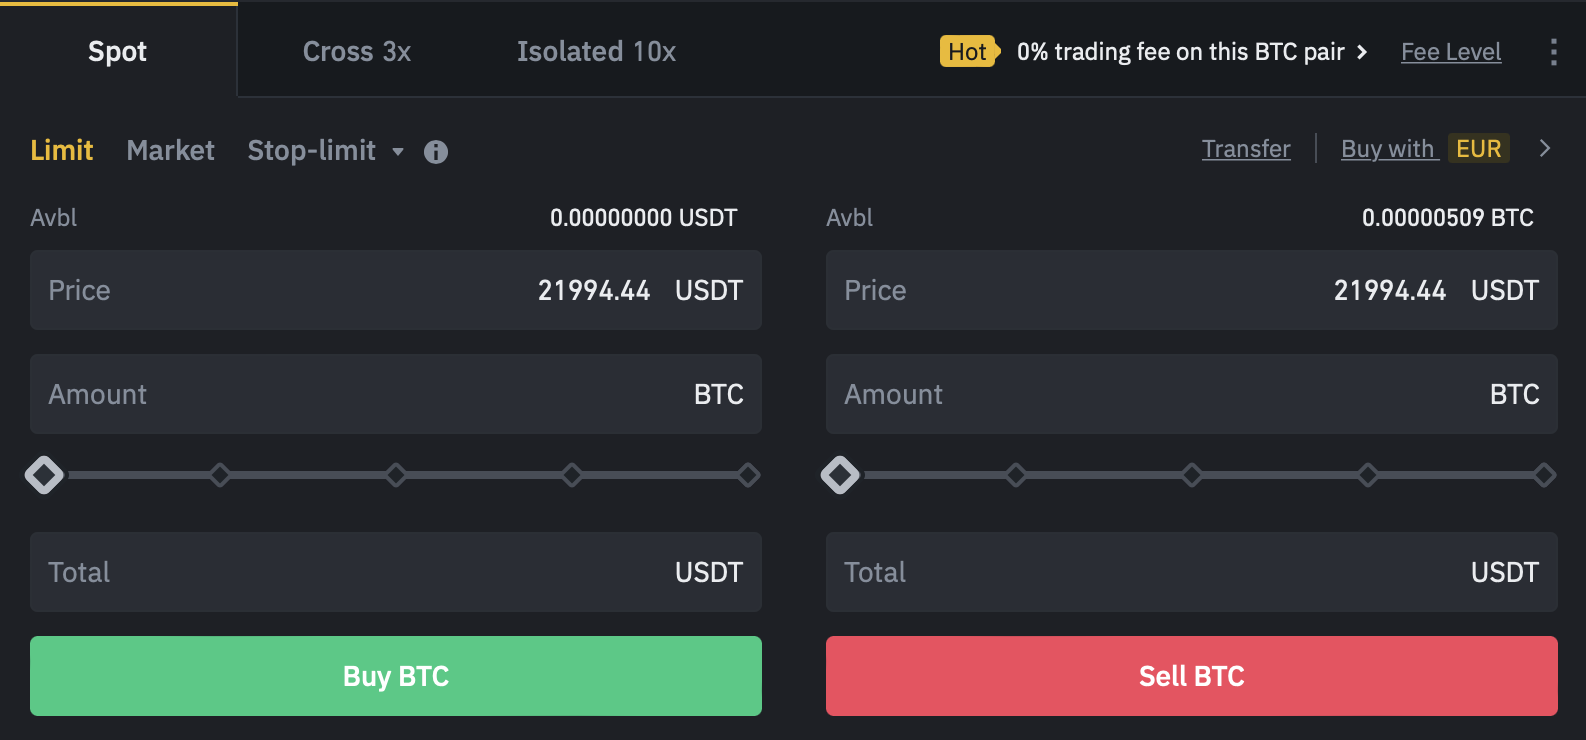This screenshot has width=1586, height=740.
Task: Select the Isolated 10x margin tab
Action: pyautogui.click(x=596, y=52)
